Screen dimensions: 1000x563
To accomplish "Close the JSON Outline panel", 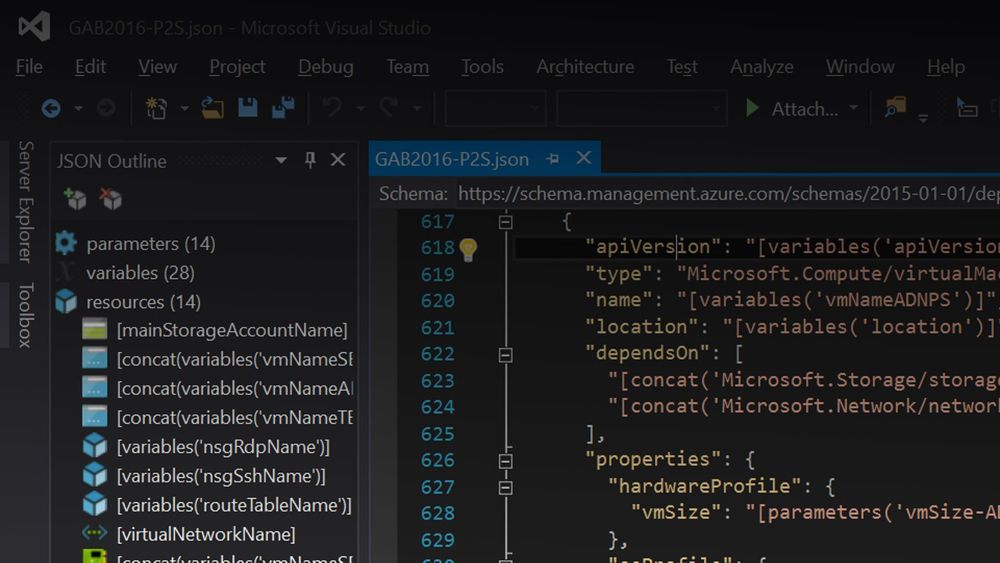I will coord(338,159).
